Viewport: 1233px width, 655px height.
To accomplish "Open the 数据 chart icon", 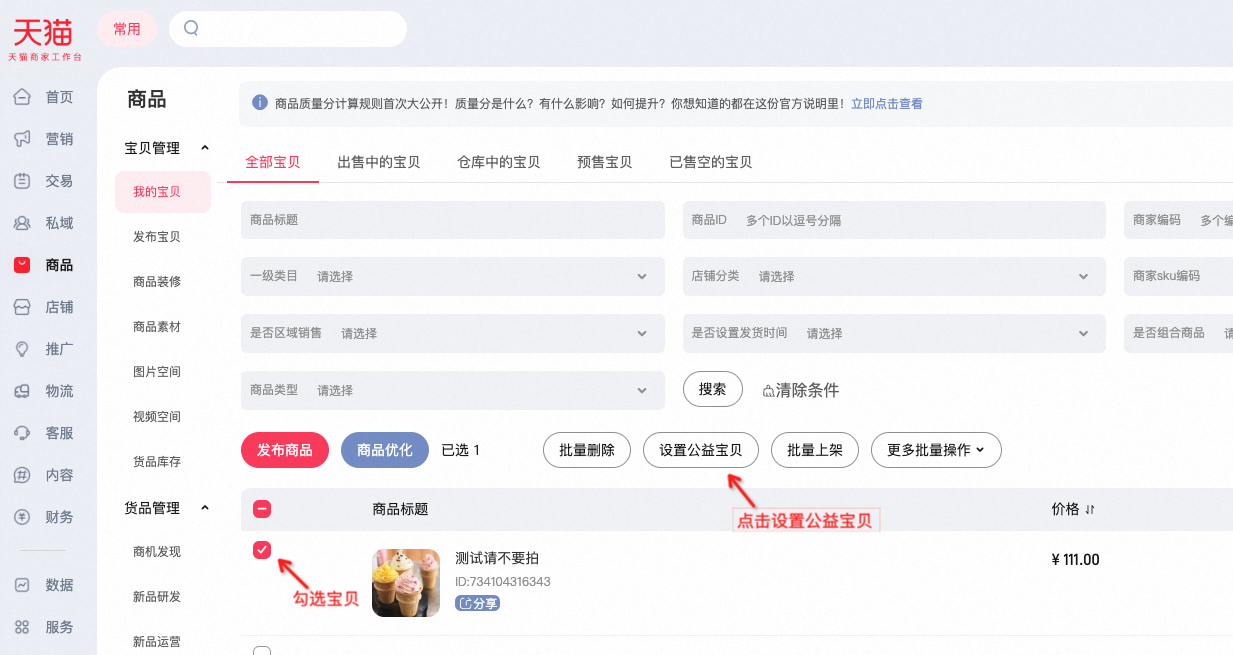I will (x=22, y=585).
